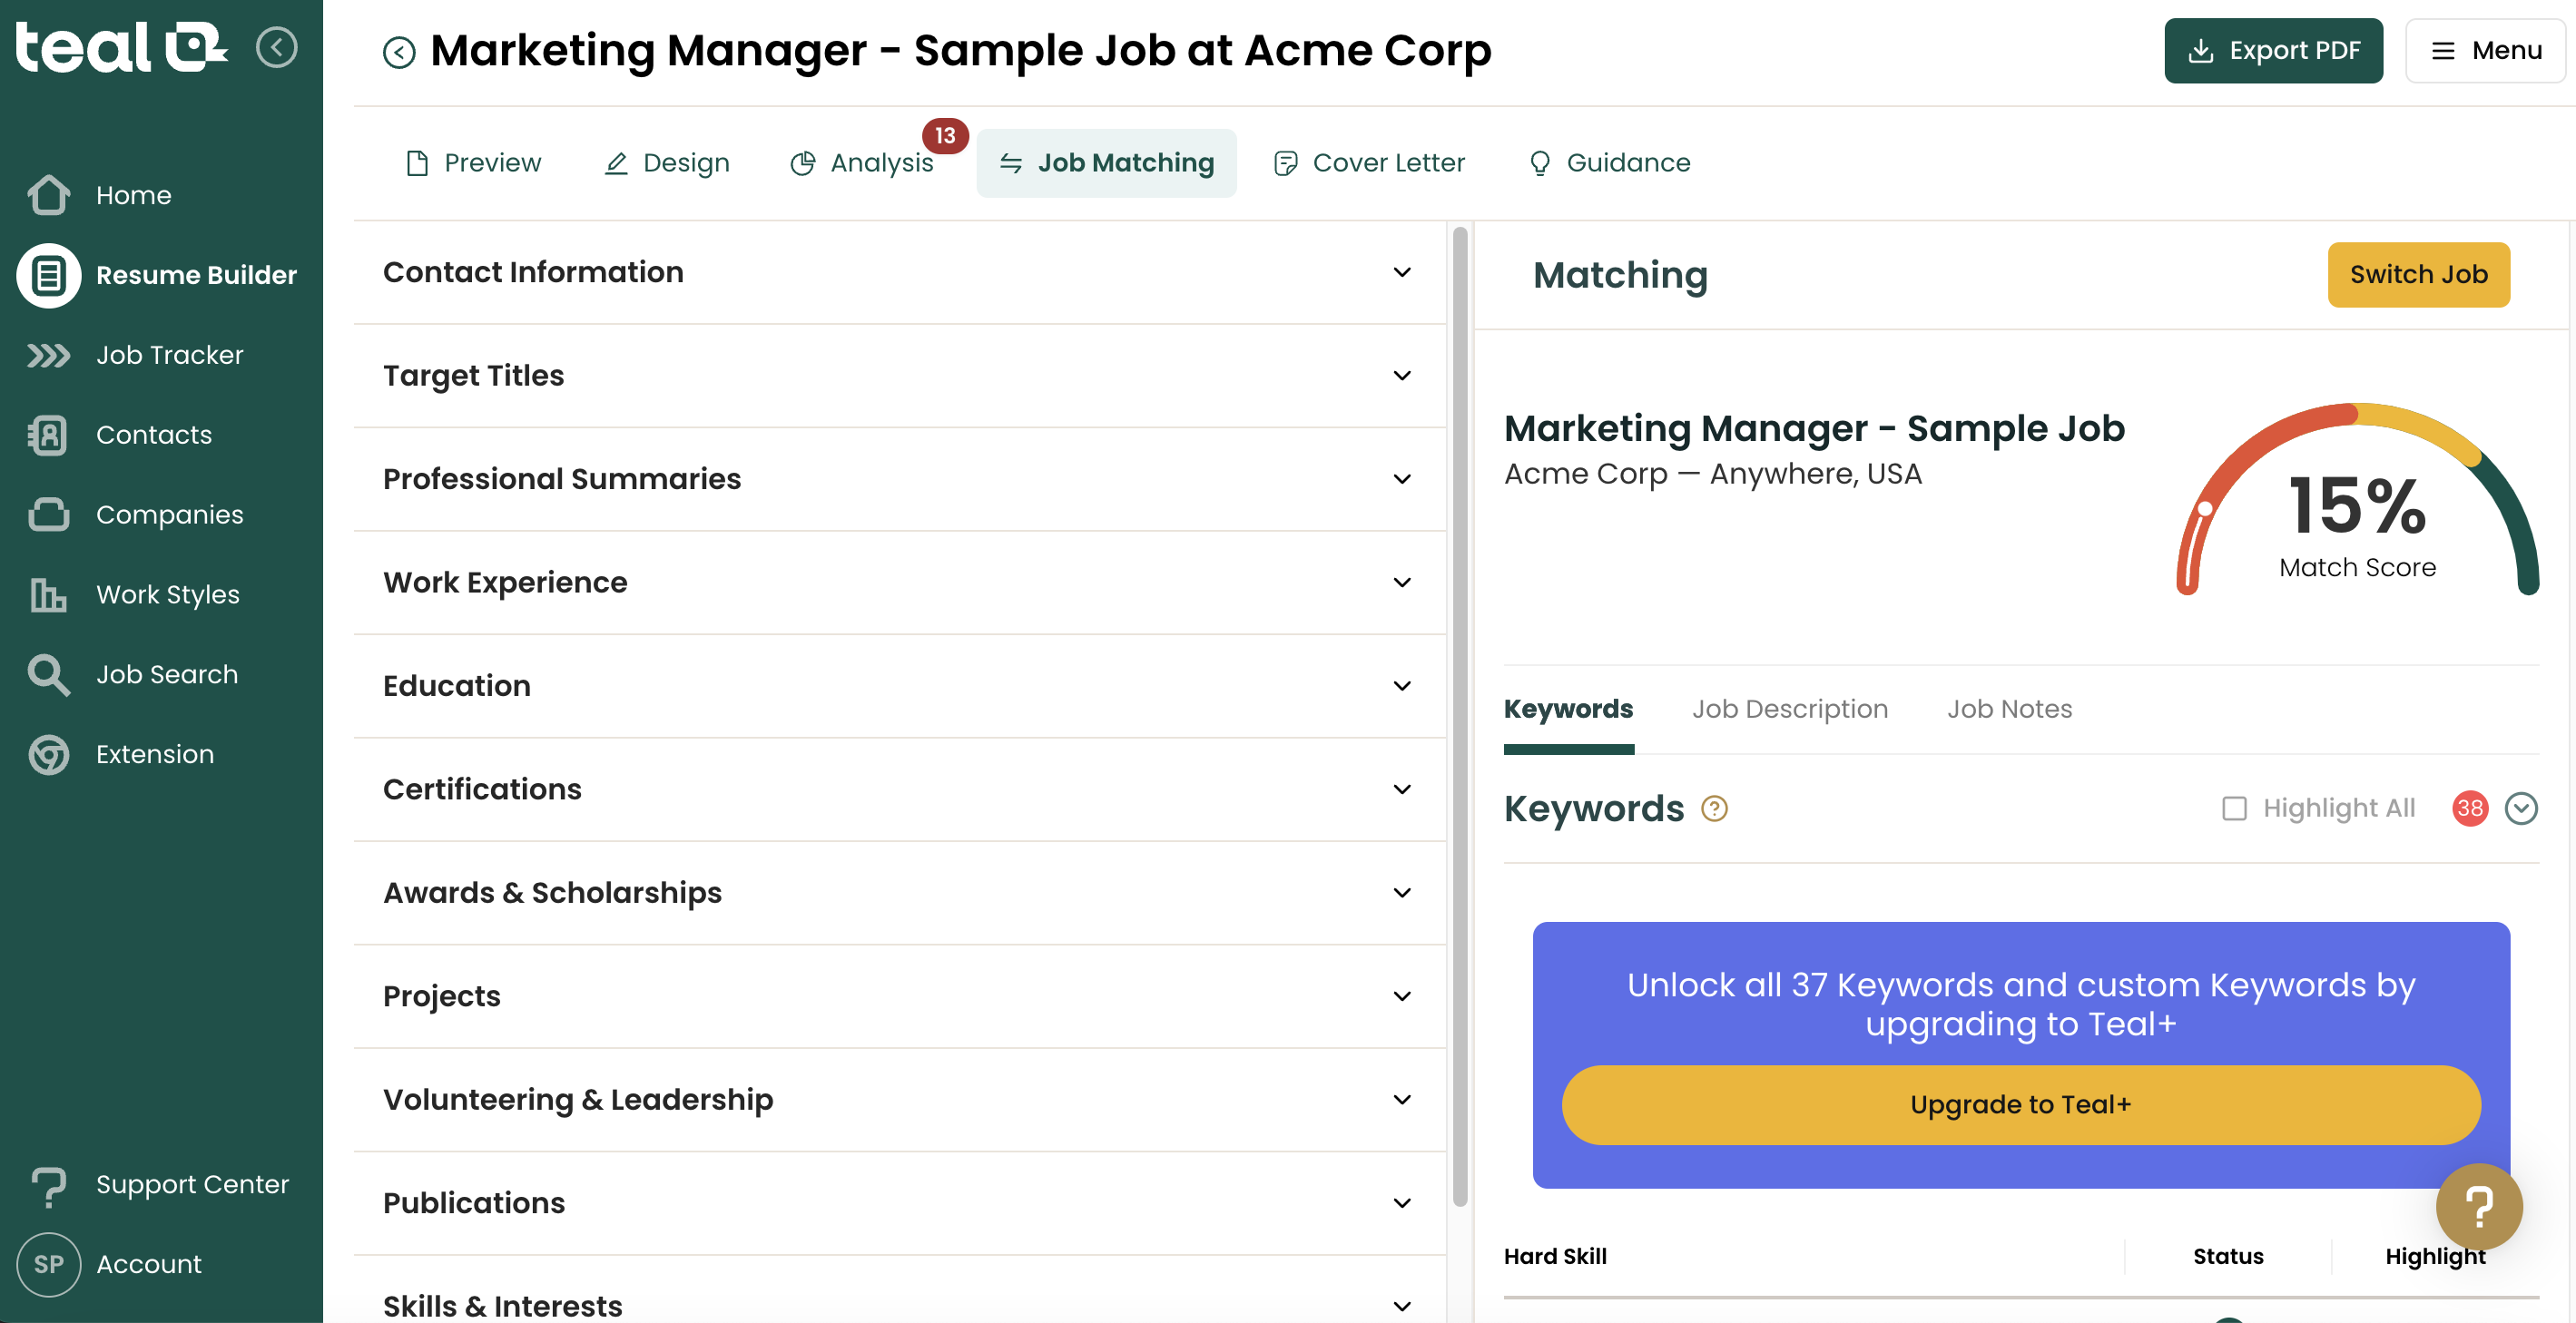
Task: Enable the Highlight All checkbox
Action: (2236, 808)
